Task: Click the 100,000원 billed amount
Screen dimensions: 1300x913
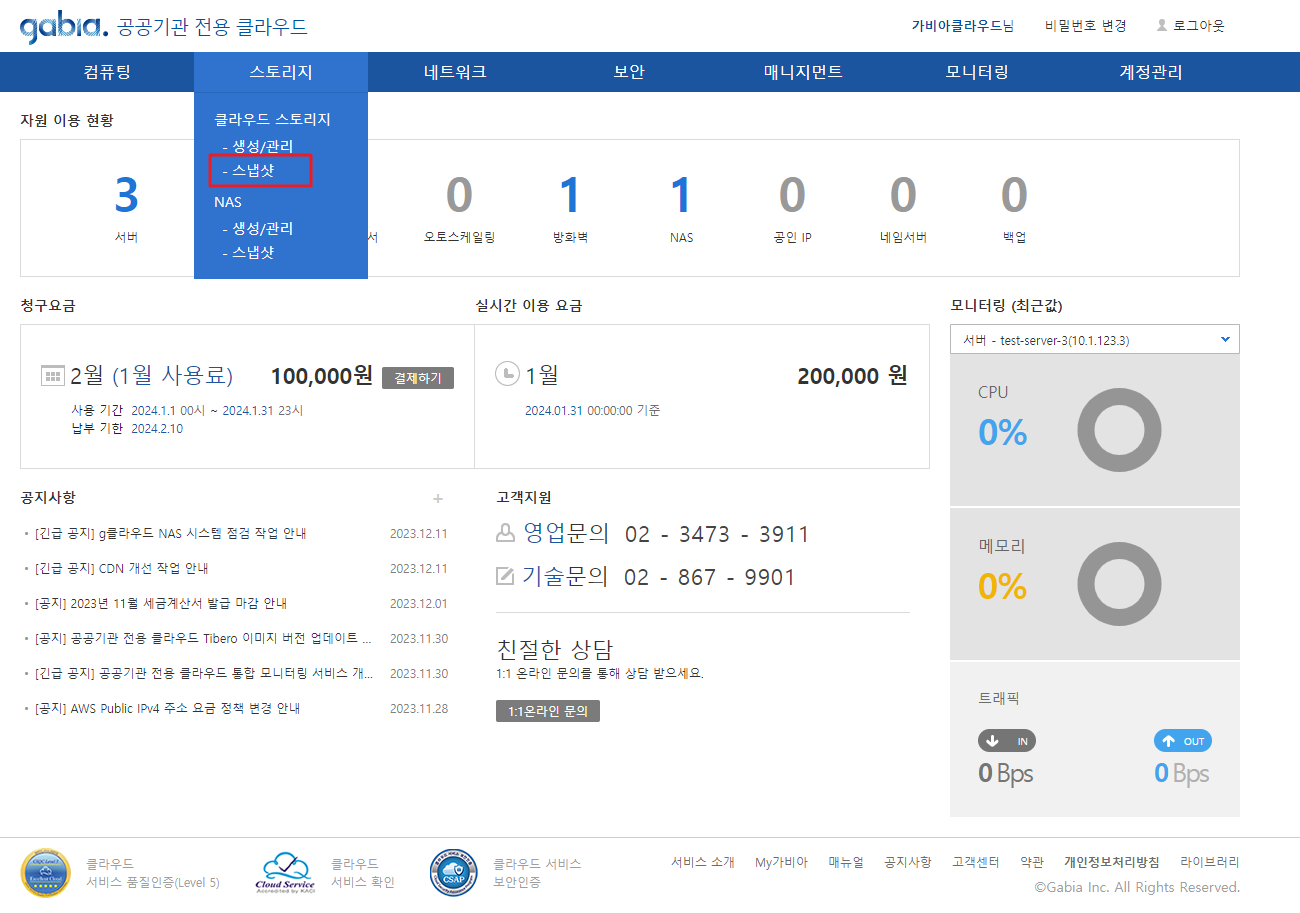Action: pyautogui.click(x=322, y=376)
